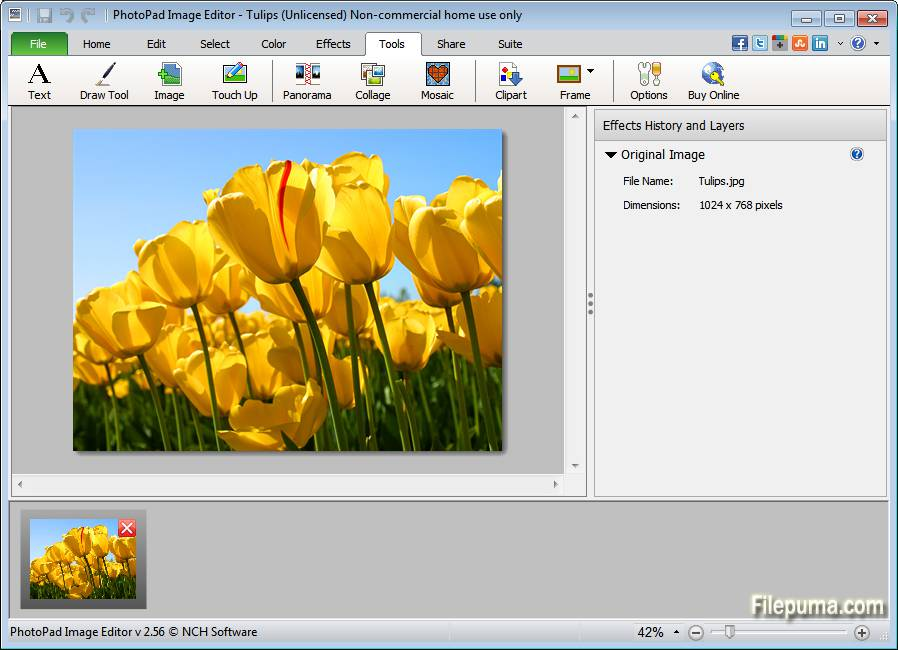898x650 pixels.
Task: Collapse the Original Image section
Action: [610, 155]
